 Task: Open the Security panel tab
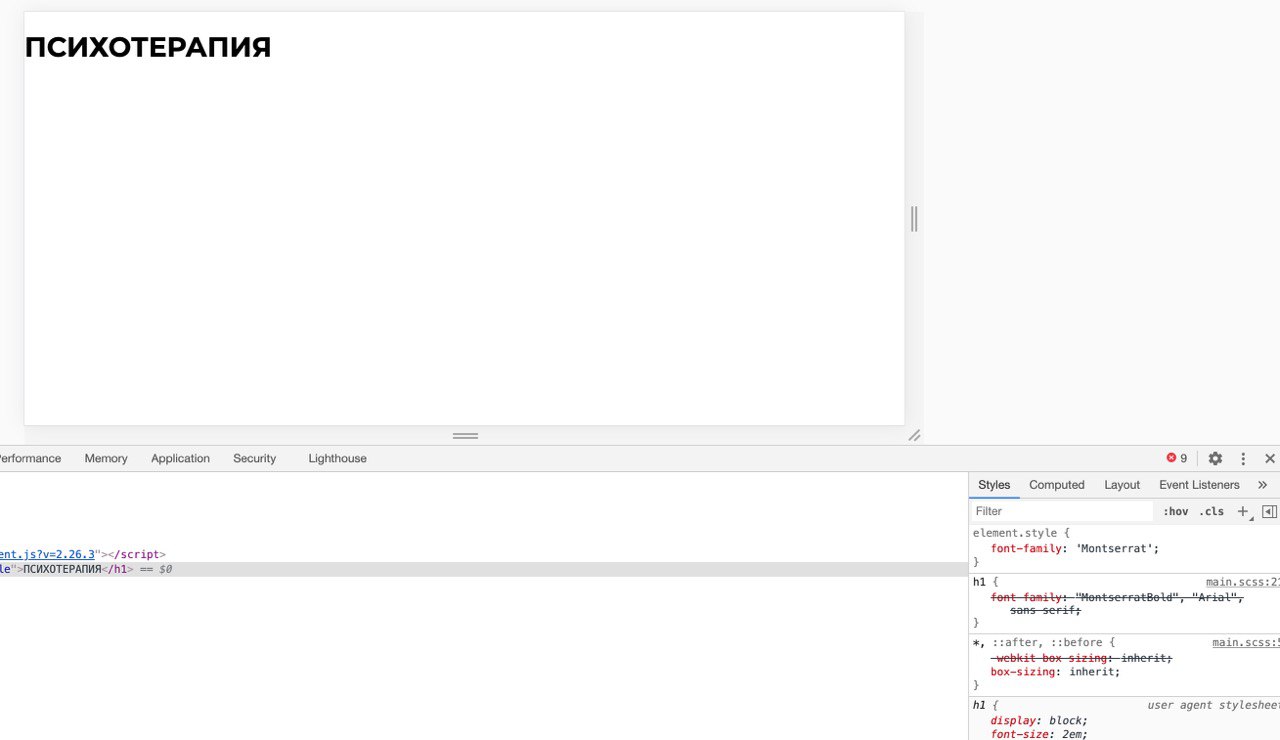point(254,458)
